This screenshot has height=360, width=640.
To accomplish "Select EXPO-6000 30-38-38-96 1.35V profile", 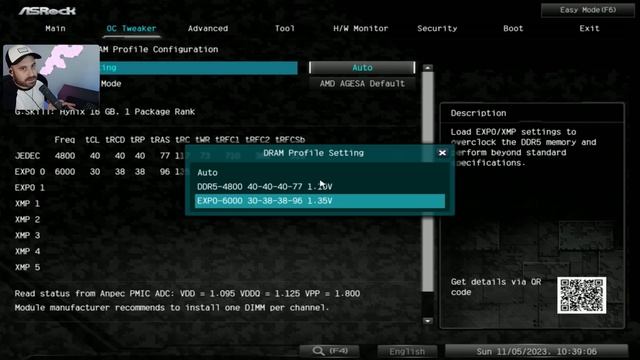I will tap(320, 201).
